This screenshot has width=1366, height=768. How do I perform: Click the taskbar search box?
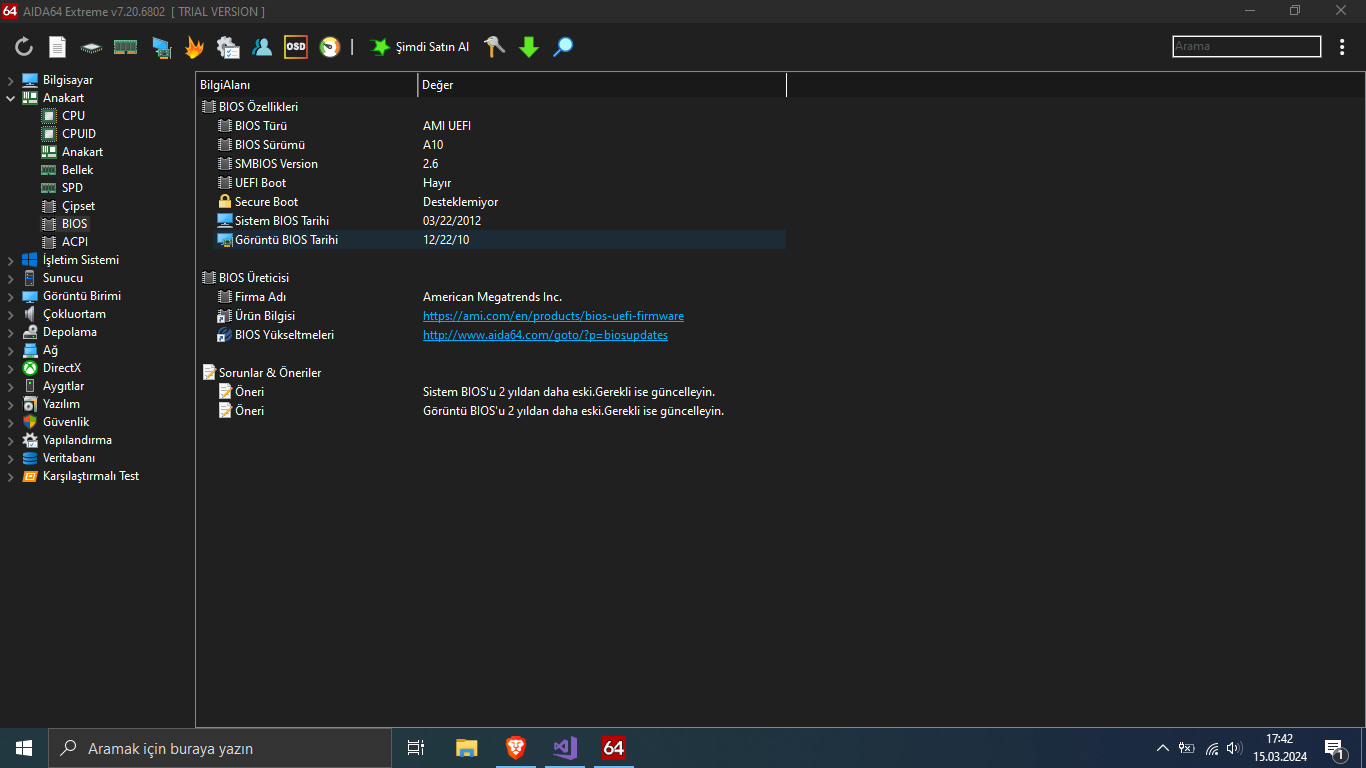220,748
